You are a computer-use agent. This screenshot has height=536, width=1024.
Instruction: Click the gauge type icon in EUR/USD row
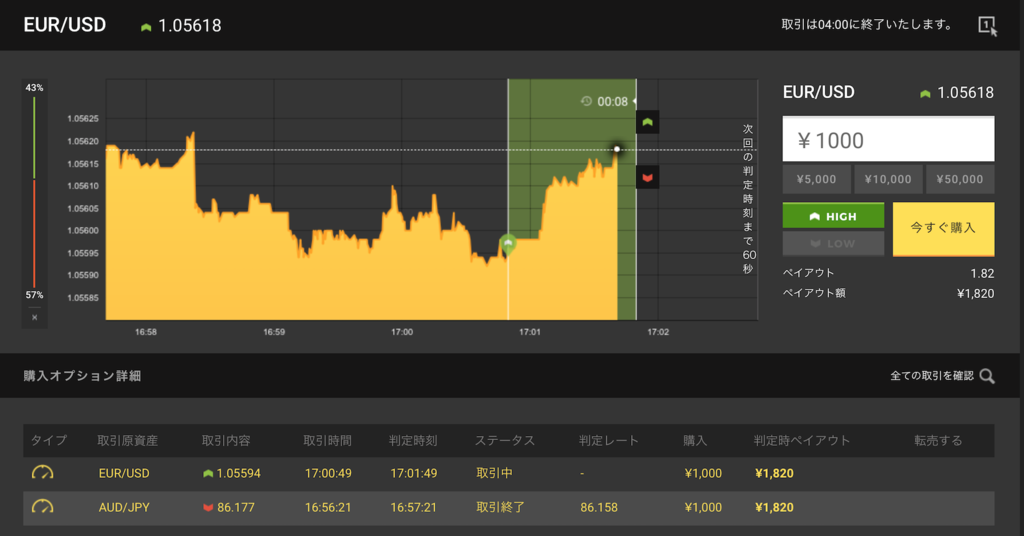tap(42, 473)
